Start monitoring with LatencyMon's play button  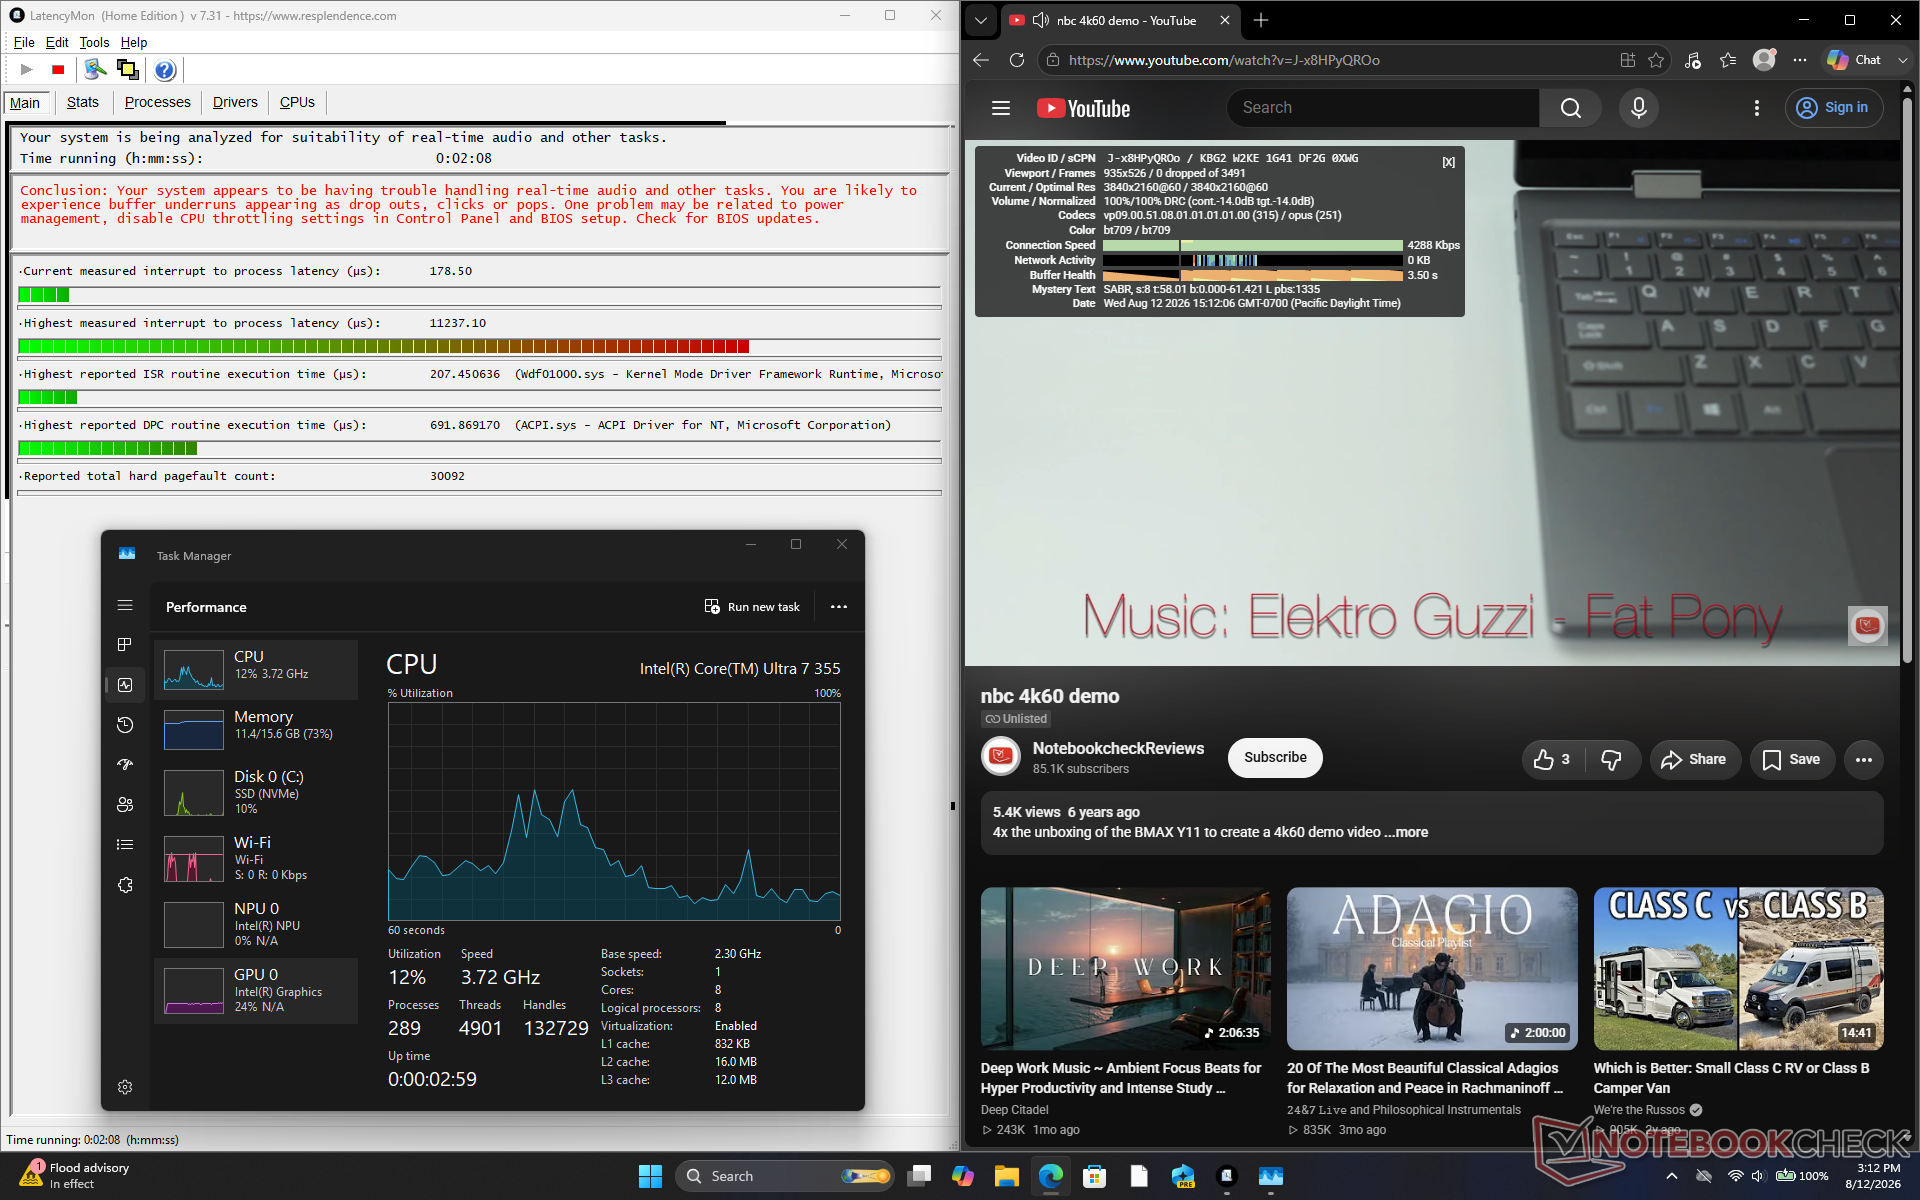tap(27, 69)
